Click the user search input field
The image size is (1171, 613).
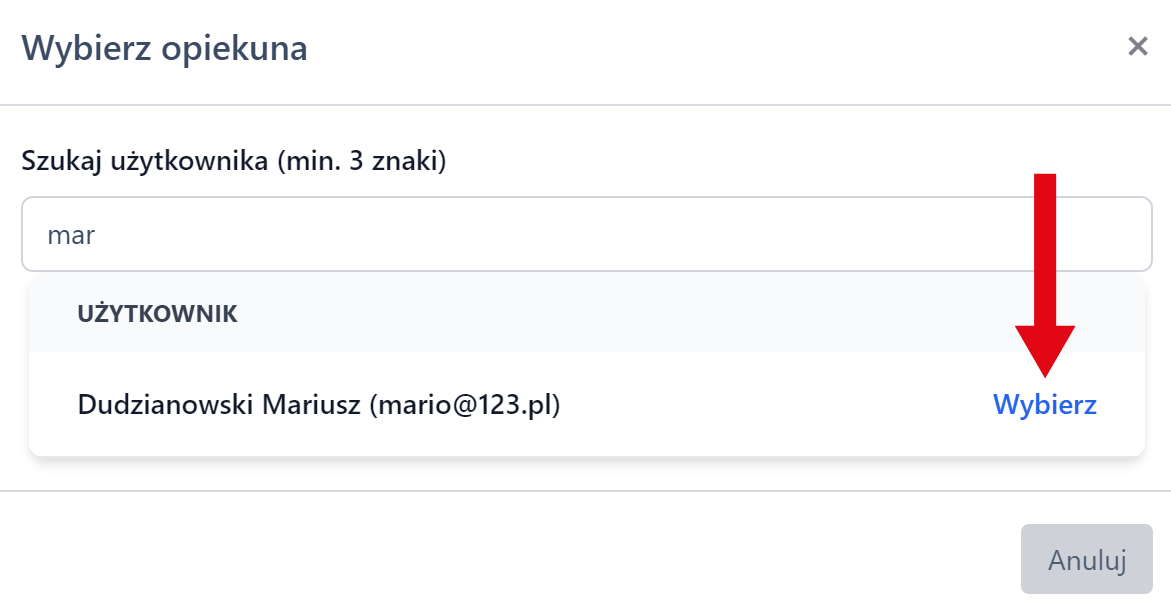tap(586, 234)
